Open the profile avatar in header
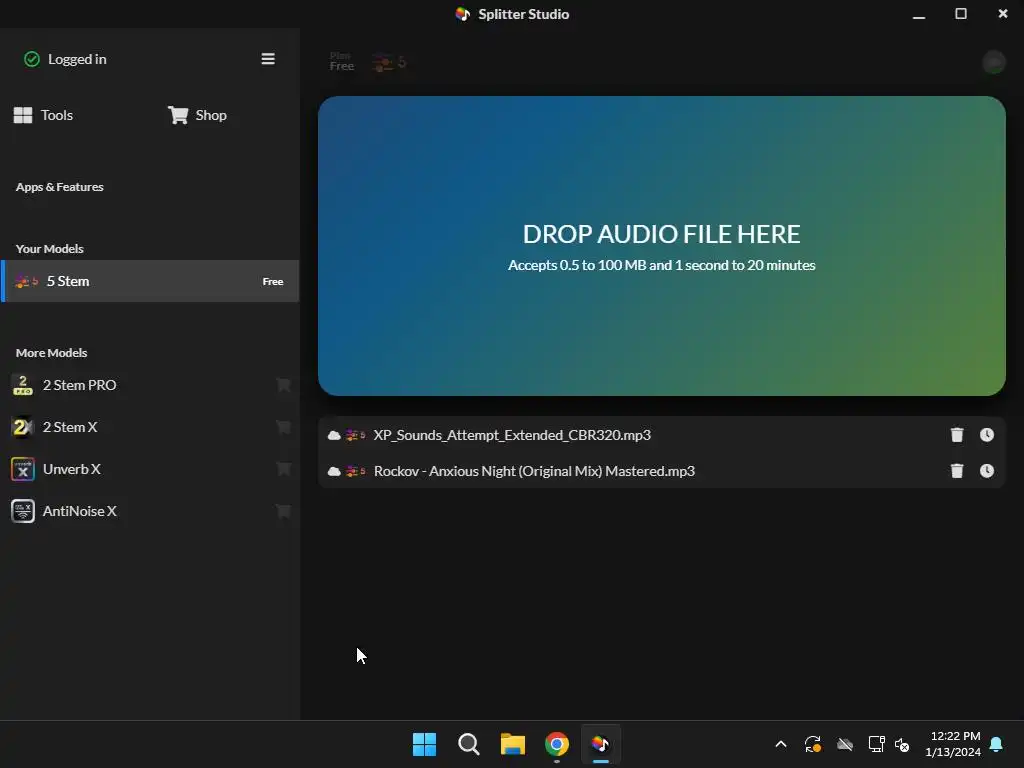 point(994,62)
